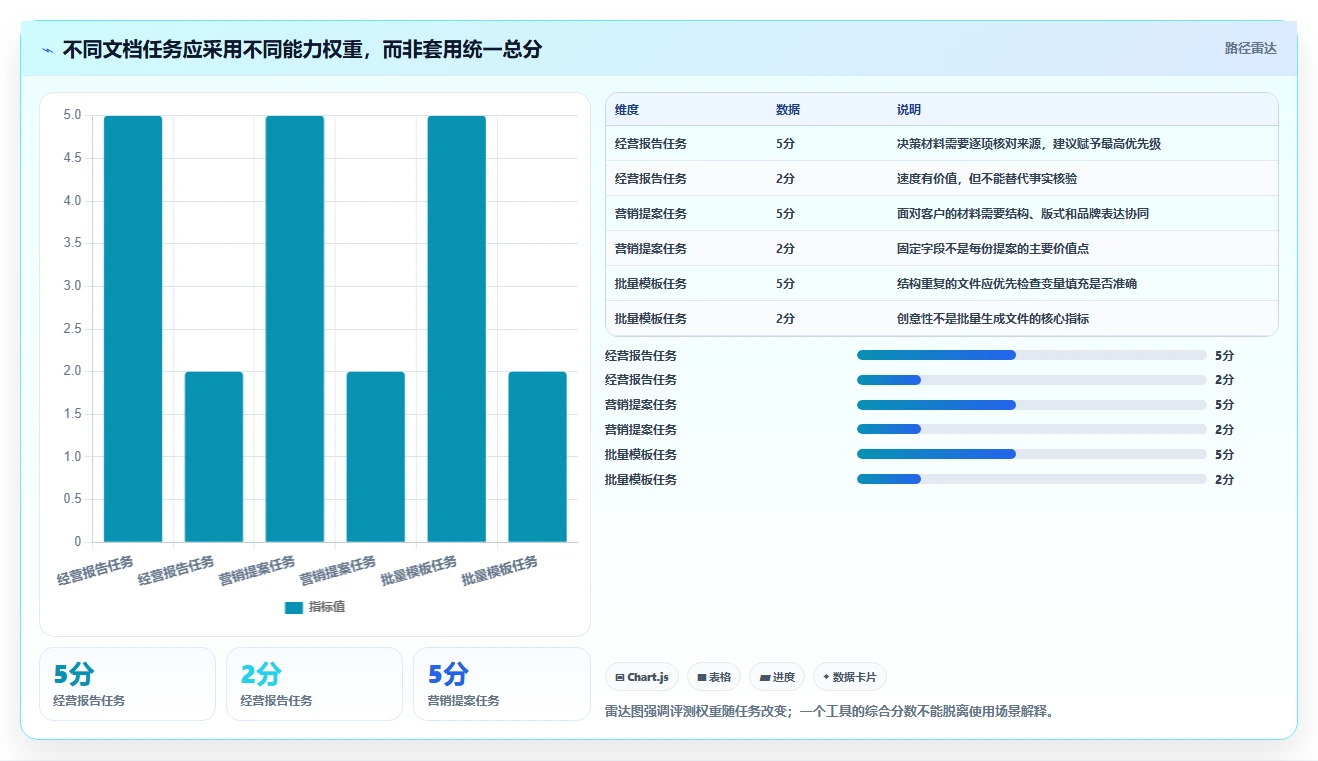Select the 表格 chip
1318x761 pixels.
(x=715, y=677)
